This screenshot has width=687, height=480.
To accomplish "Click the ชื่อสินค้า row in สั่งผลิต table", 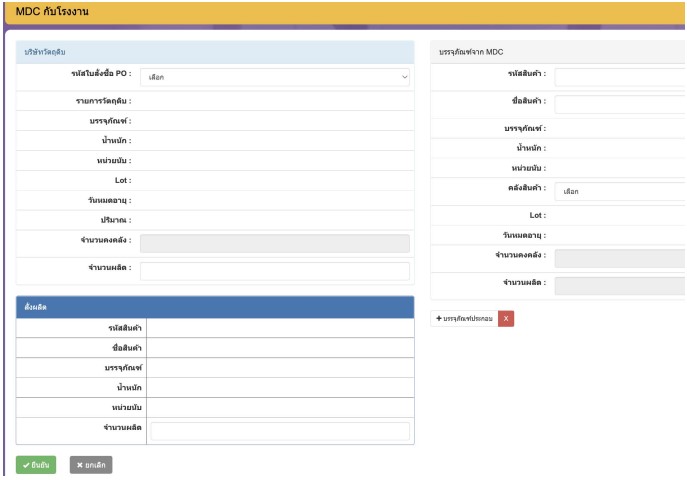I will [215, 348].
